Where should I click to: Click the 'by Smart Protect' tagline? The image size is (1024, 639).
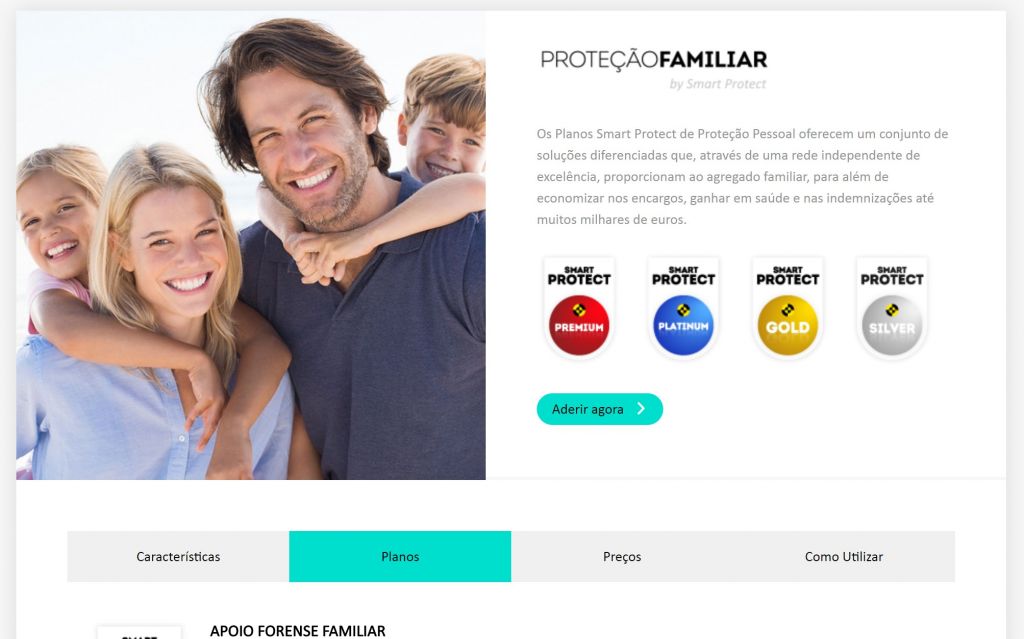717,84
